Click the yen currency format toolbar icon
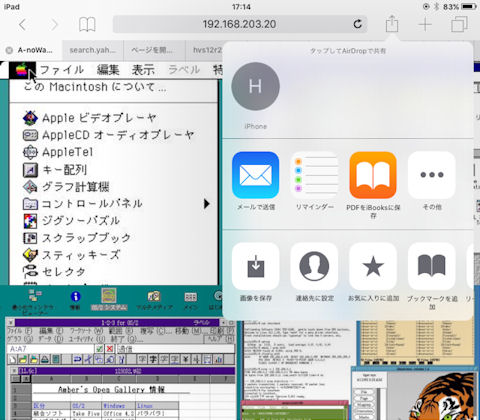 pos(185,359)
